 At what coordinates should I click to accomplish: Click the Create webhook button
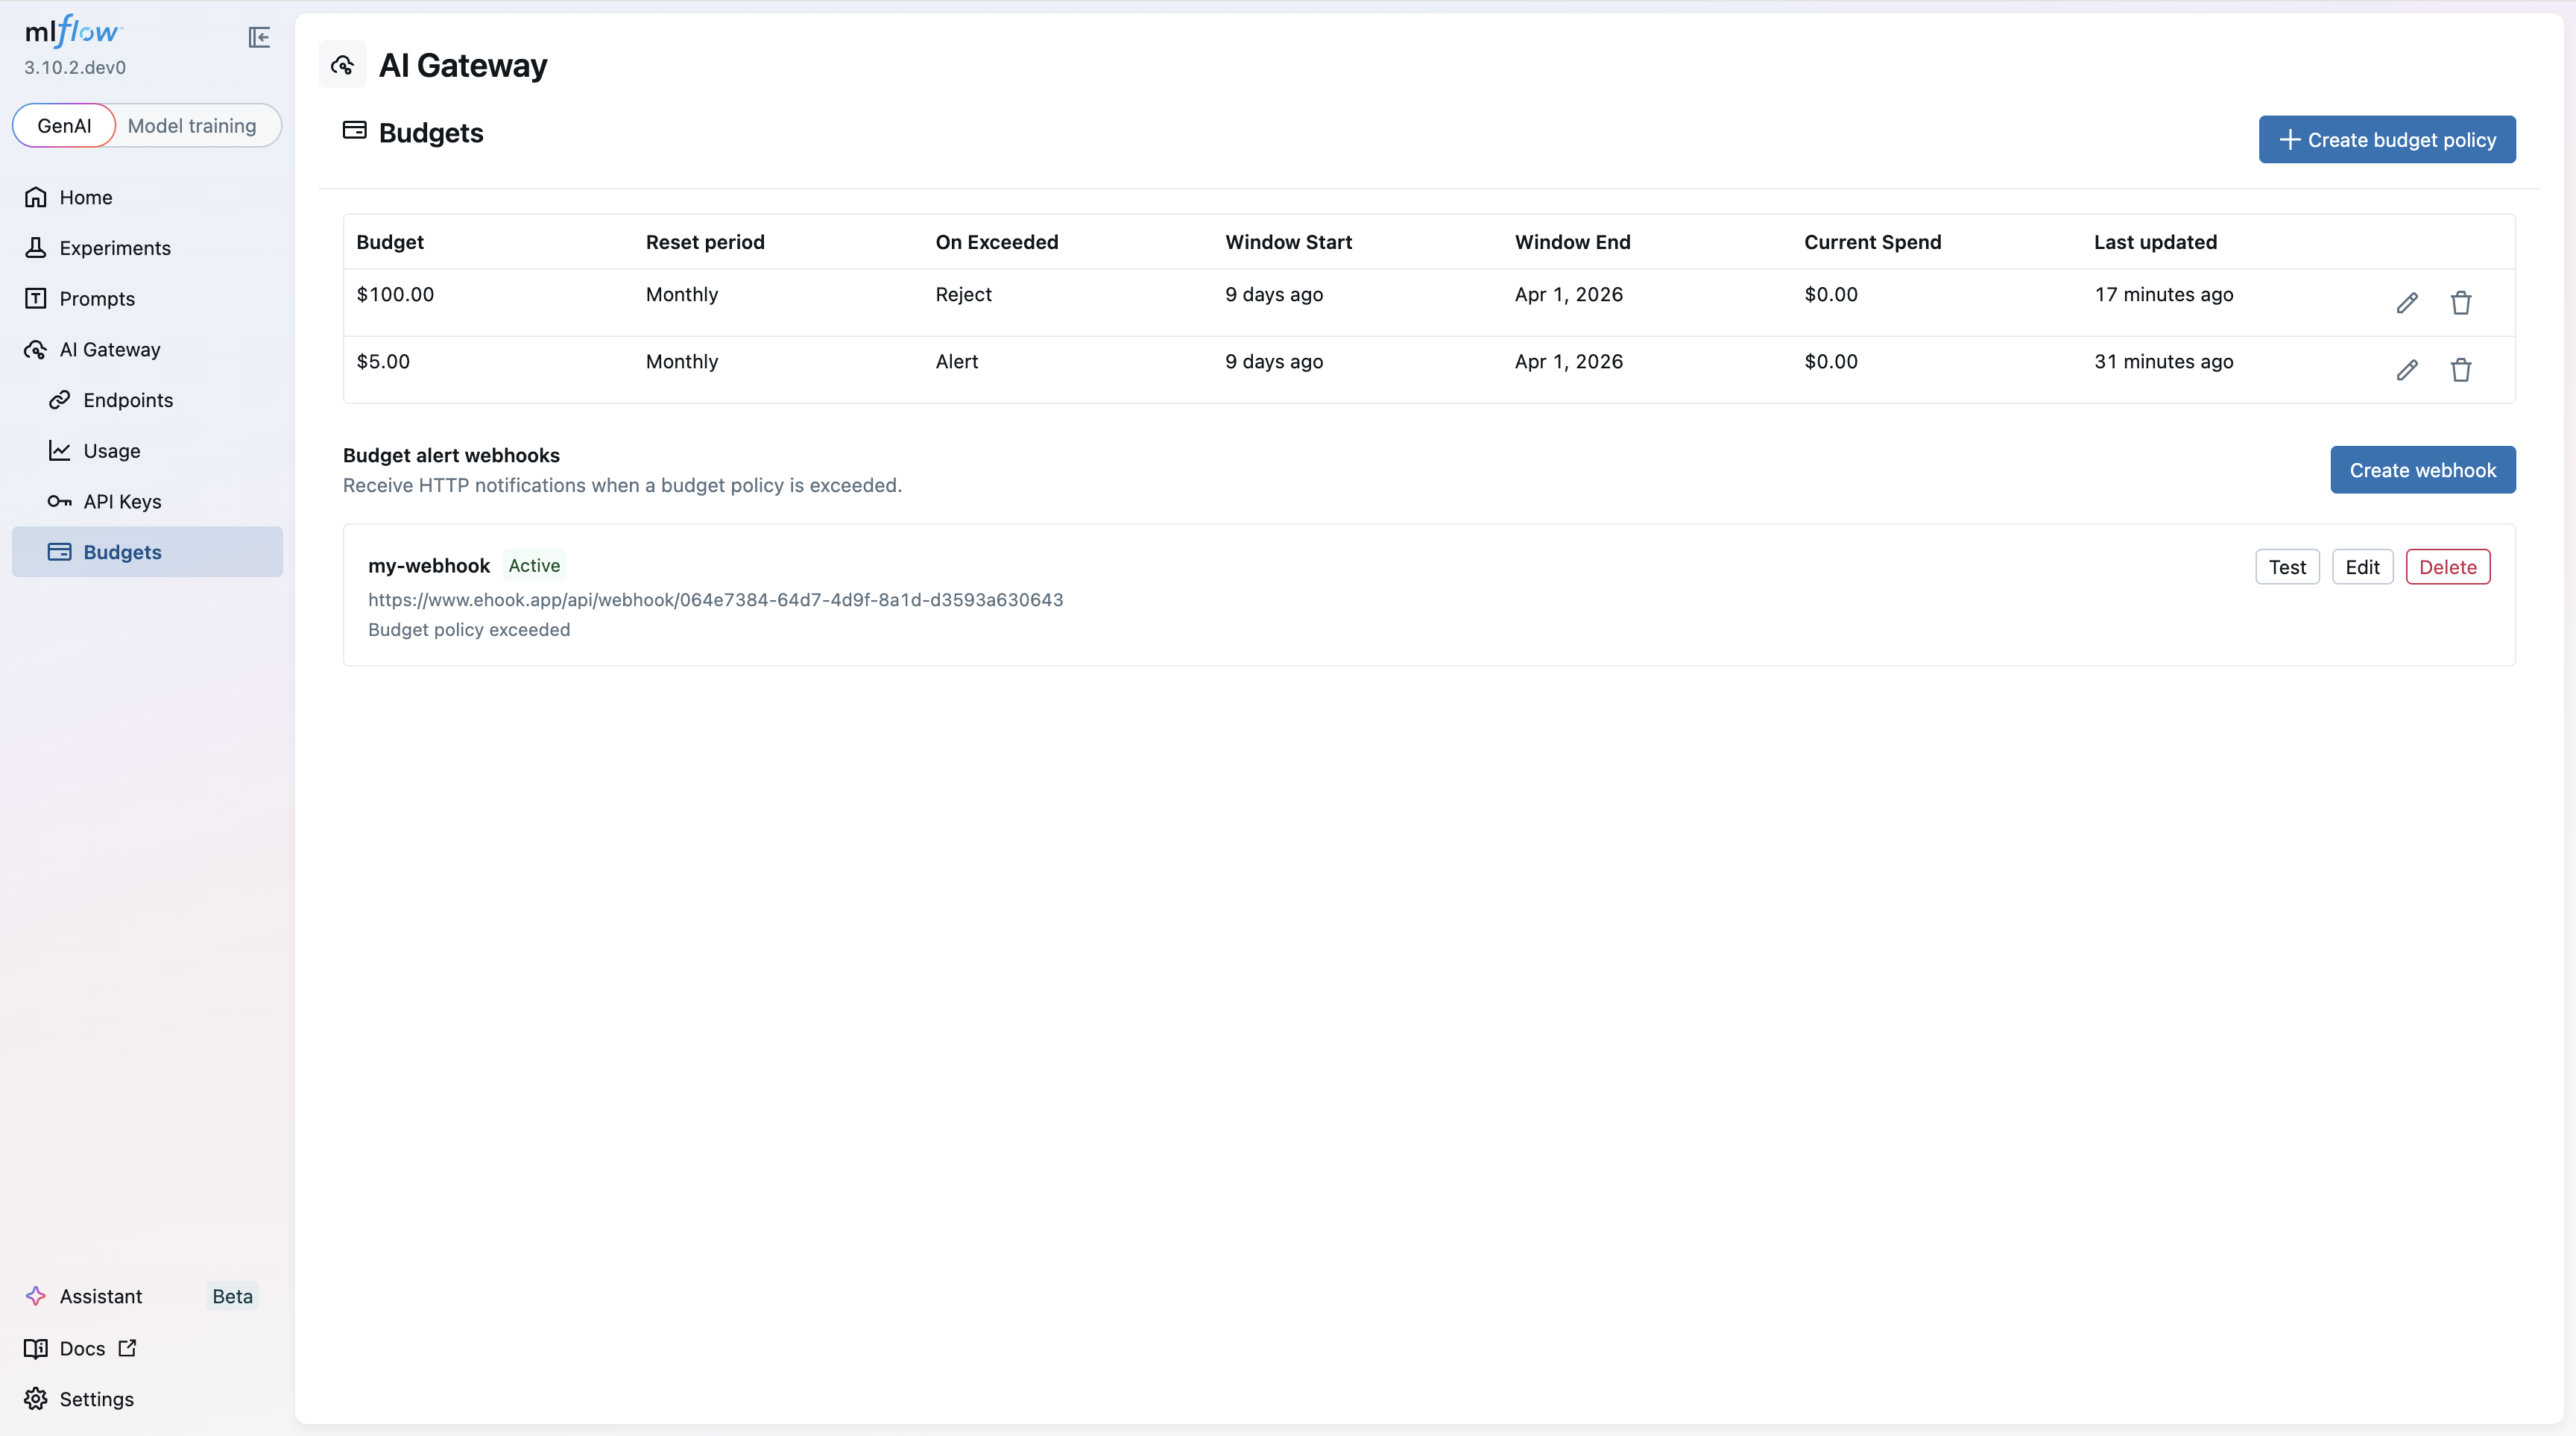[x=2422, y=470]
